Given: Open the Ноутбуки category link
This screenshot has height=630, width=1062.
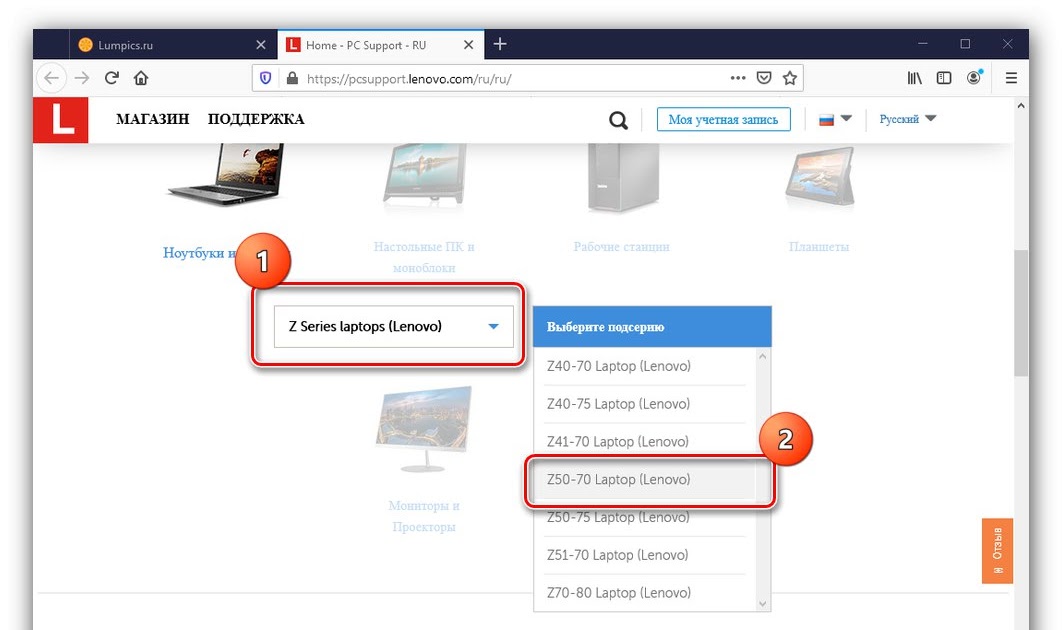Looking at the screenshot, I should click(199, 253).
